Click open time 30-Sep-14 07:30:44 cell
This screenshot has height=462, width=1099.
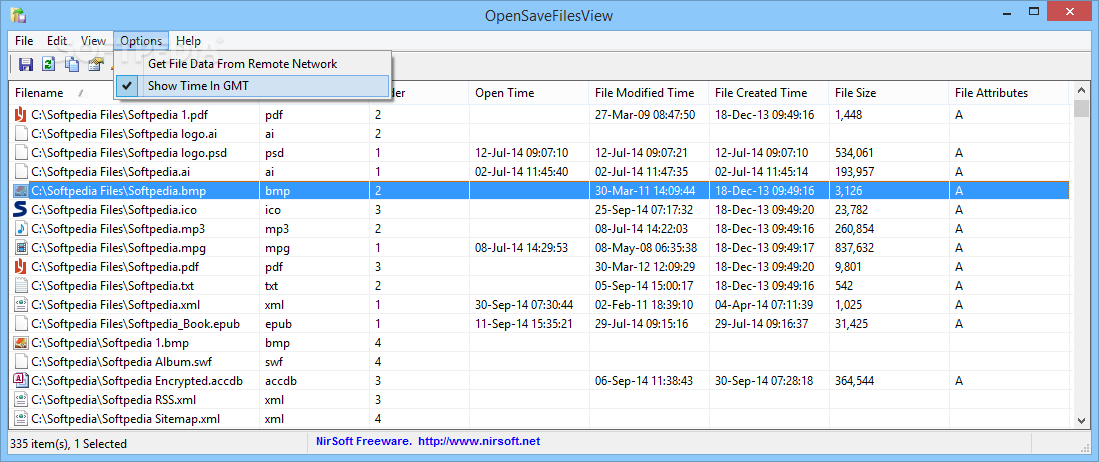pyautogui.click(x=528, y=304)
